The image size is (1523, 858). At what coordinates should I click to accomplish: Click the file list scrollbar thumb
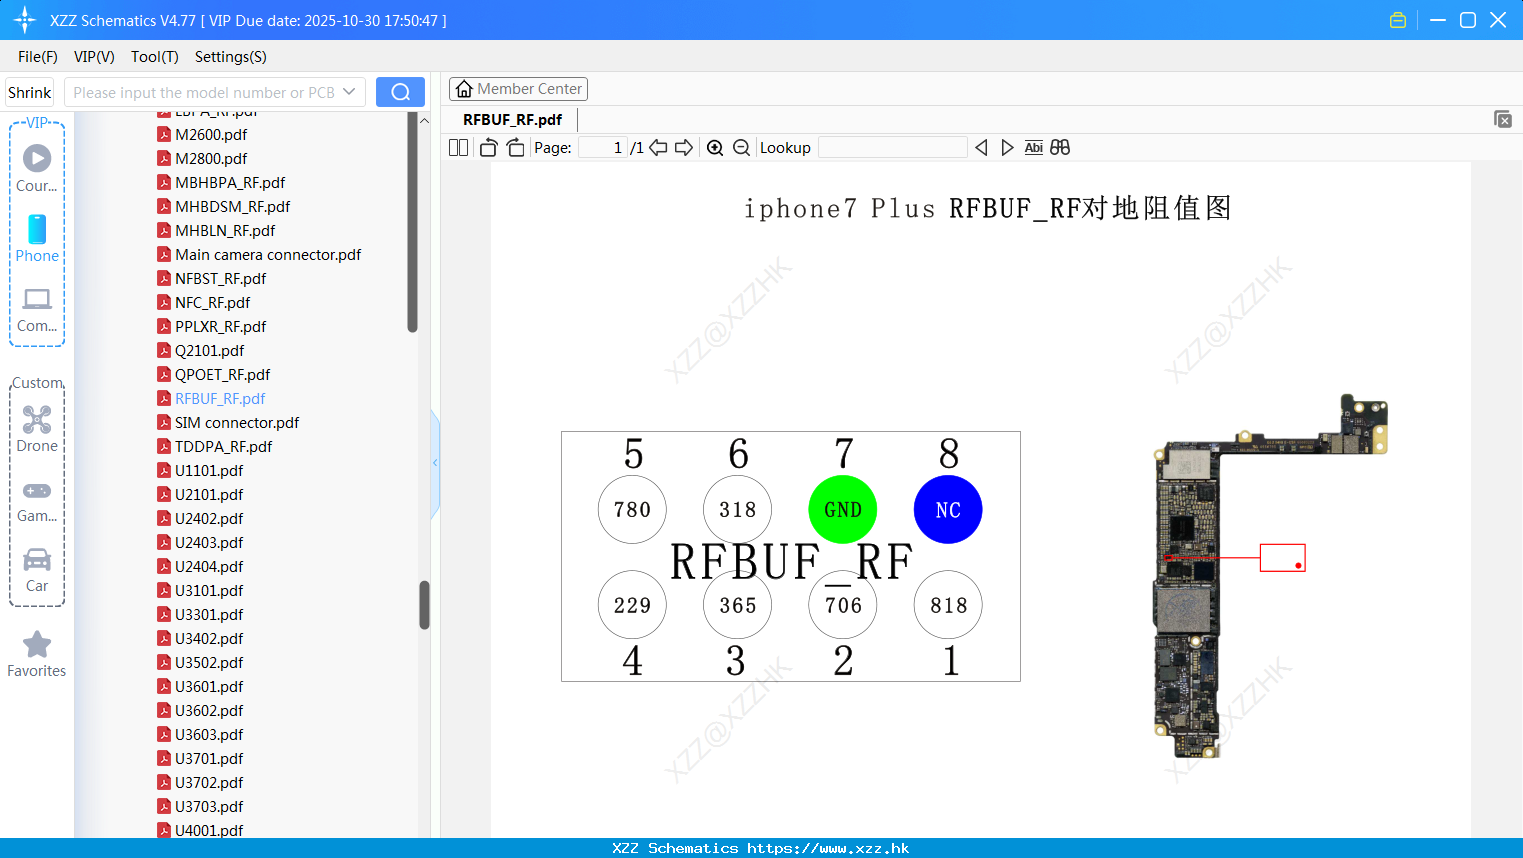424,605
